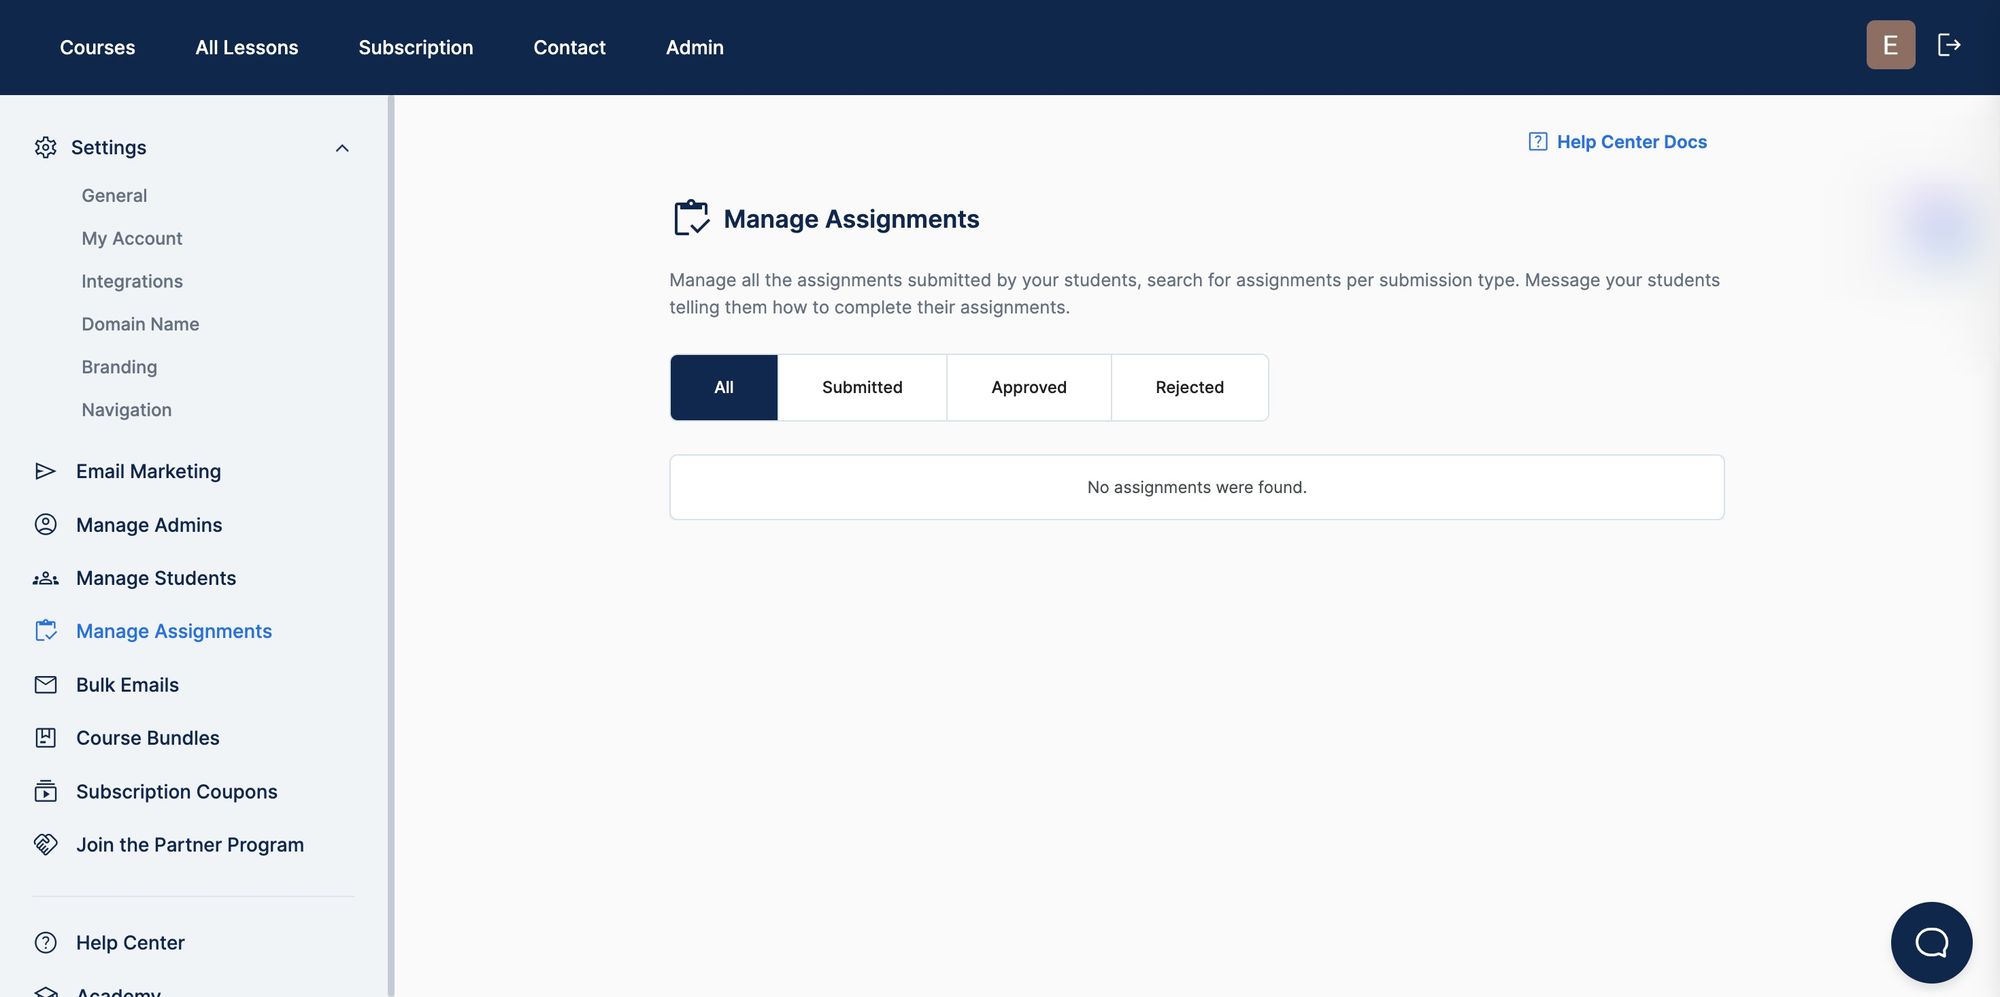Filter by Approved assignments
The height and width of the screenshot is (997, 2000).
[x=1029, y=387]
